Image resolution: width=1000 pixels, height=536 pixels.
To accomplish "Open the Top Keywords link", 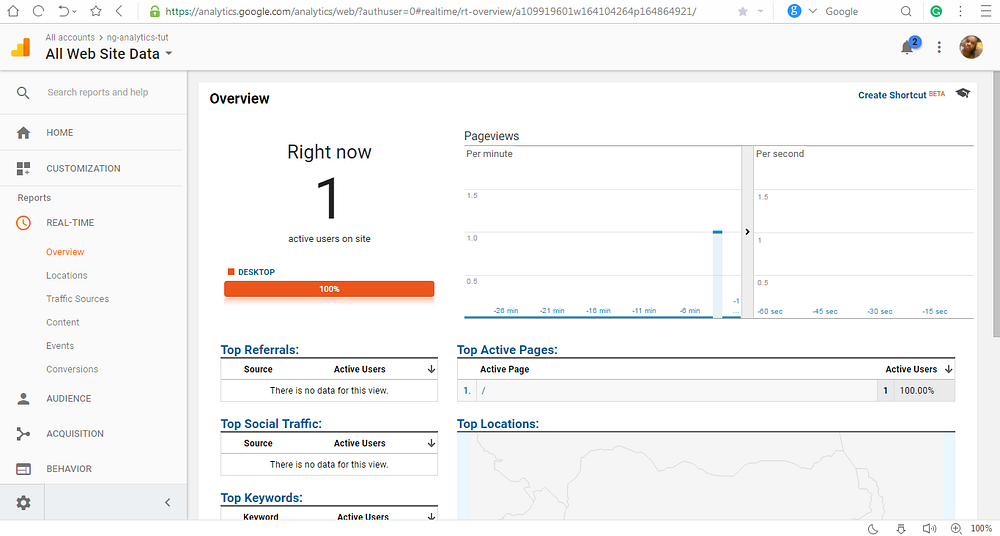I will pos(261,498).
